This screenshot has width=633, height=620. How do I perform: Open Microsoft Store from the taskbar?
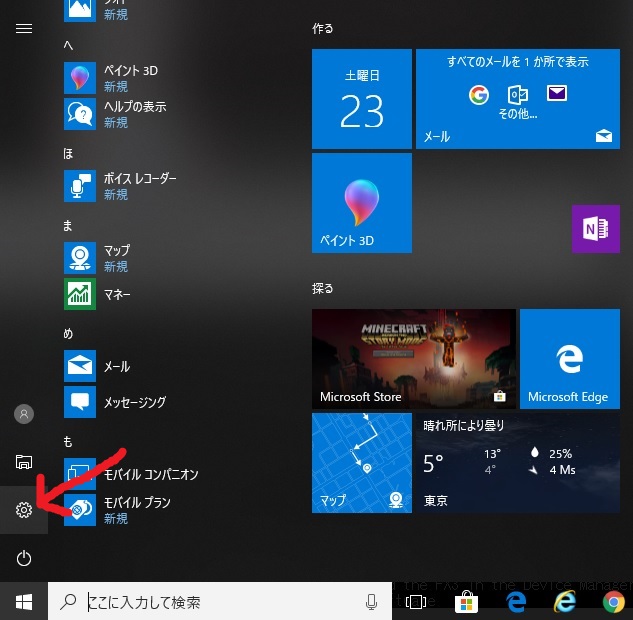[x=466, y=602]
